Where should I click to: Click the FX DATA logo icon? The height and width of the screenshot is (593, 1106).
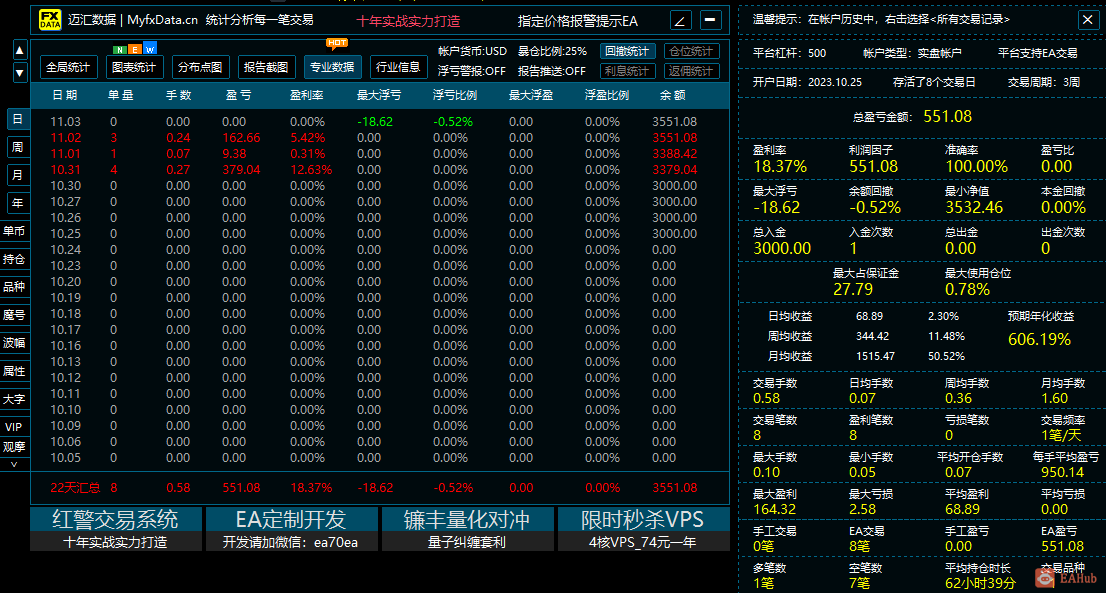point(49,20)
